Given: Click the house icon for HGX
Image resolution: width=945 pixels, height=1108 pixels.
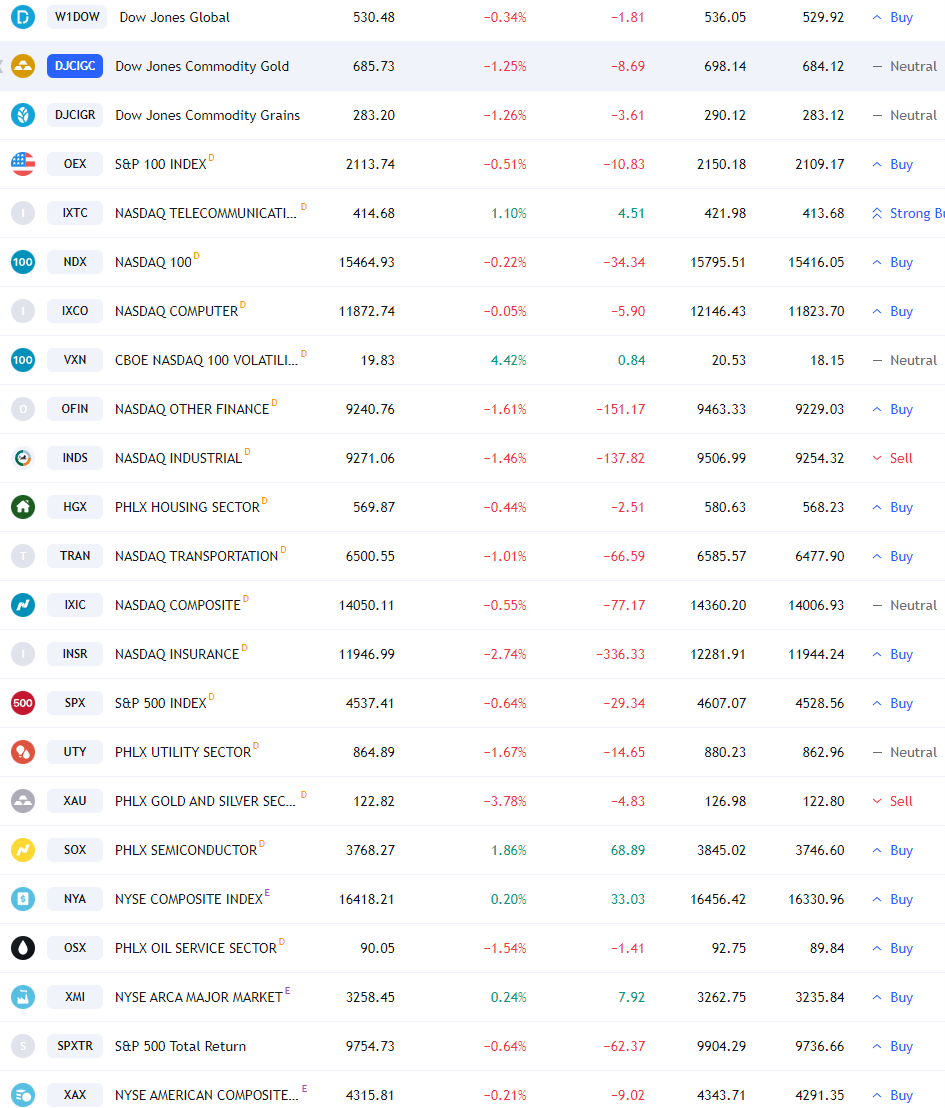Looking at the screenshot, I should (23, 507).
